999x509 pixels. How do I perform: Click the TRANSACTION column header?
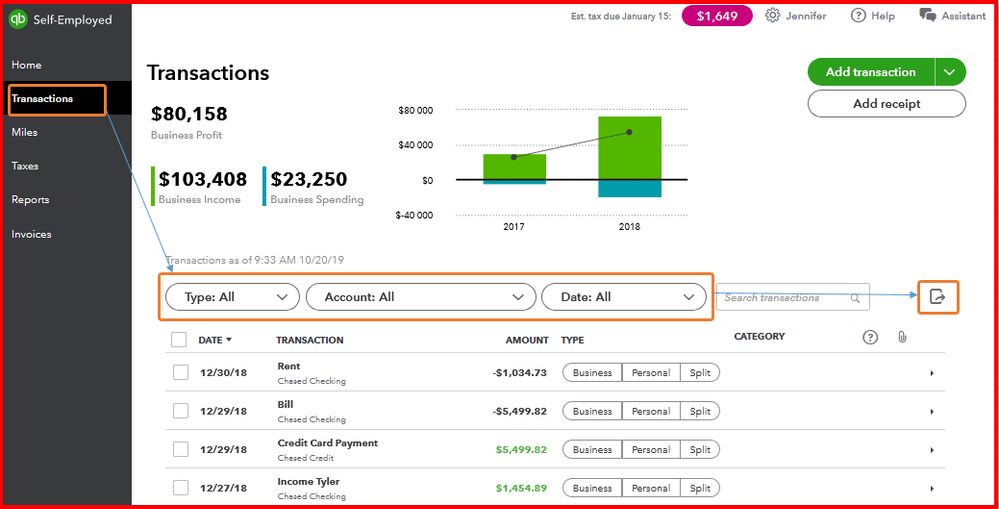coord(310,340)
